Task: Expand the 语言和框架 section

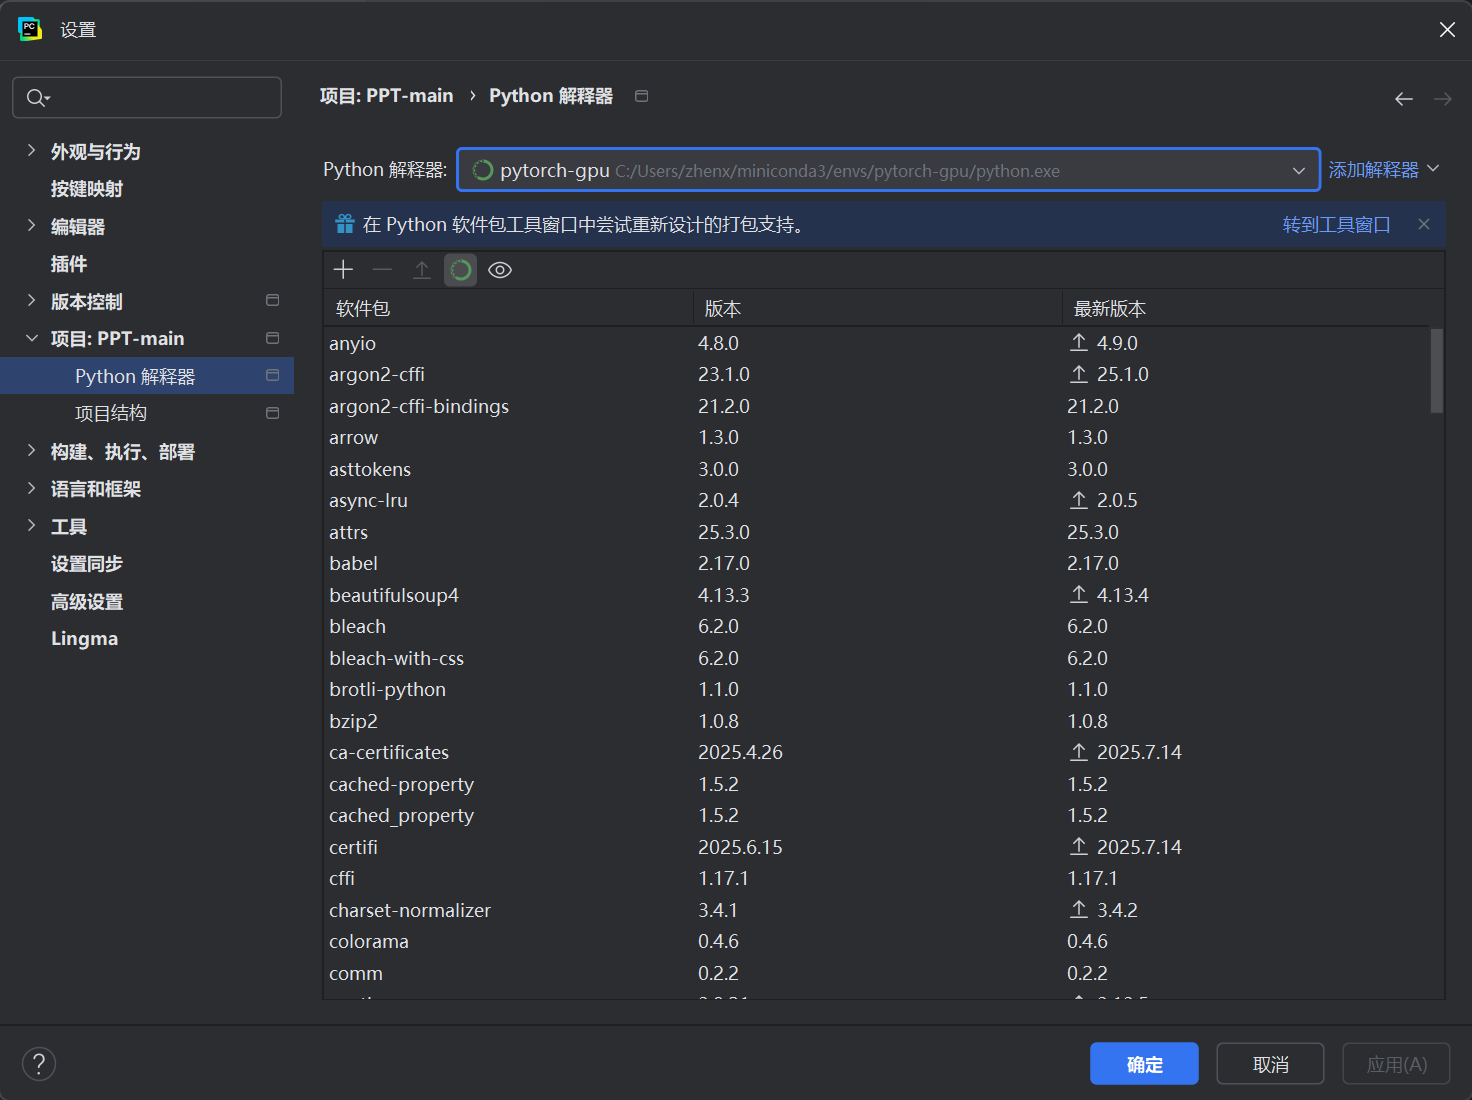Action: [x=31, y=488]
